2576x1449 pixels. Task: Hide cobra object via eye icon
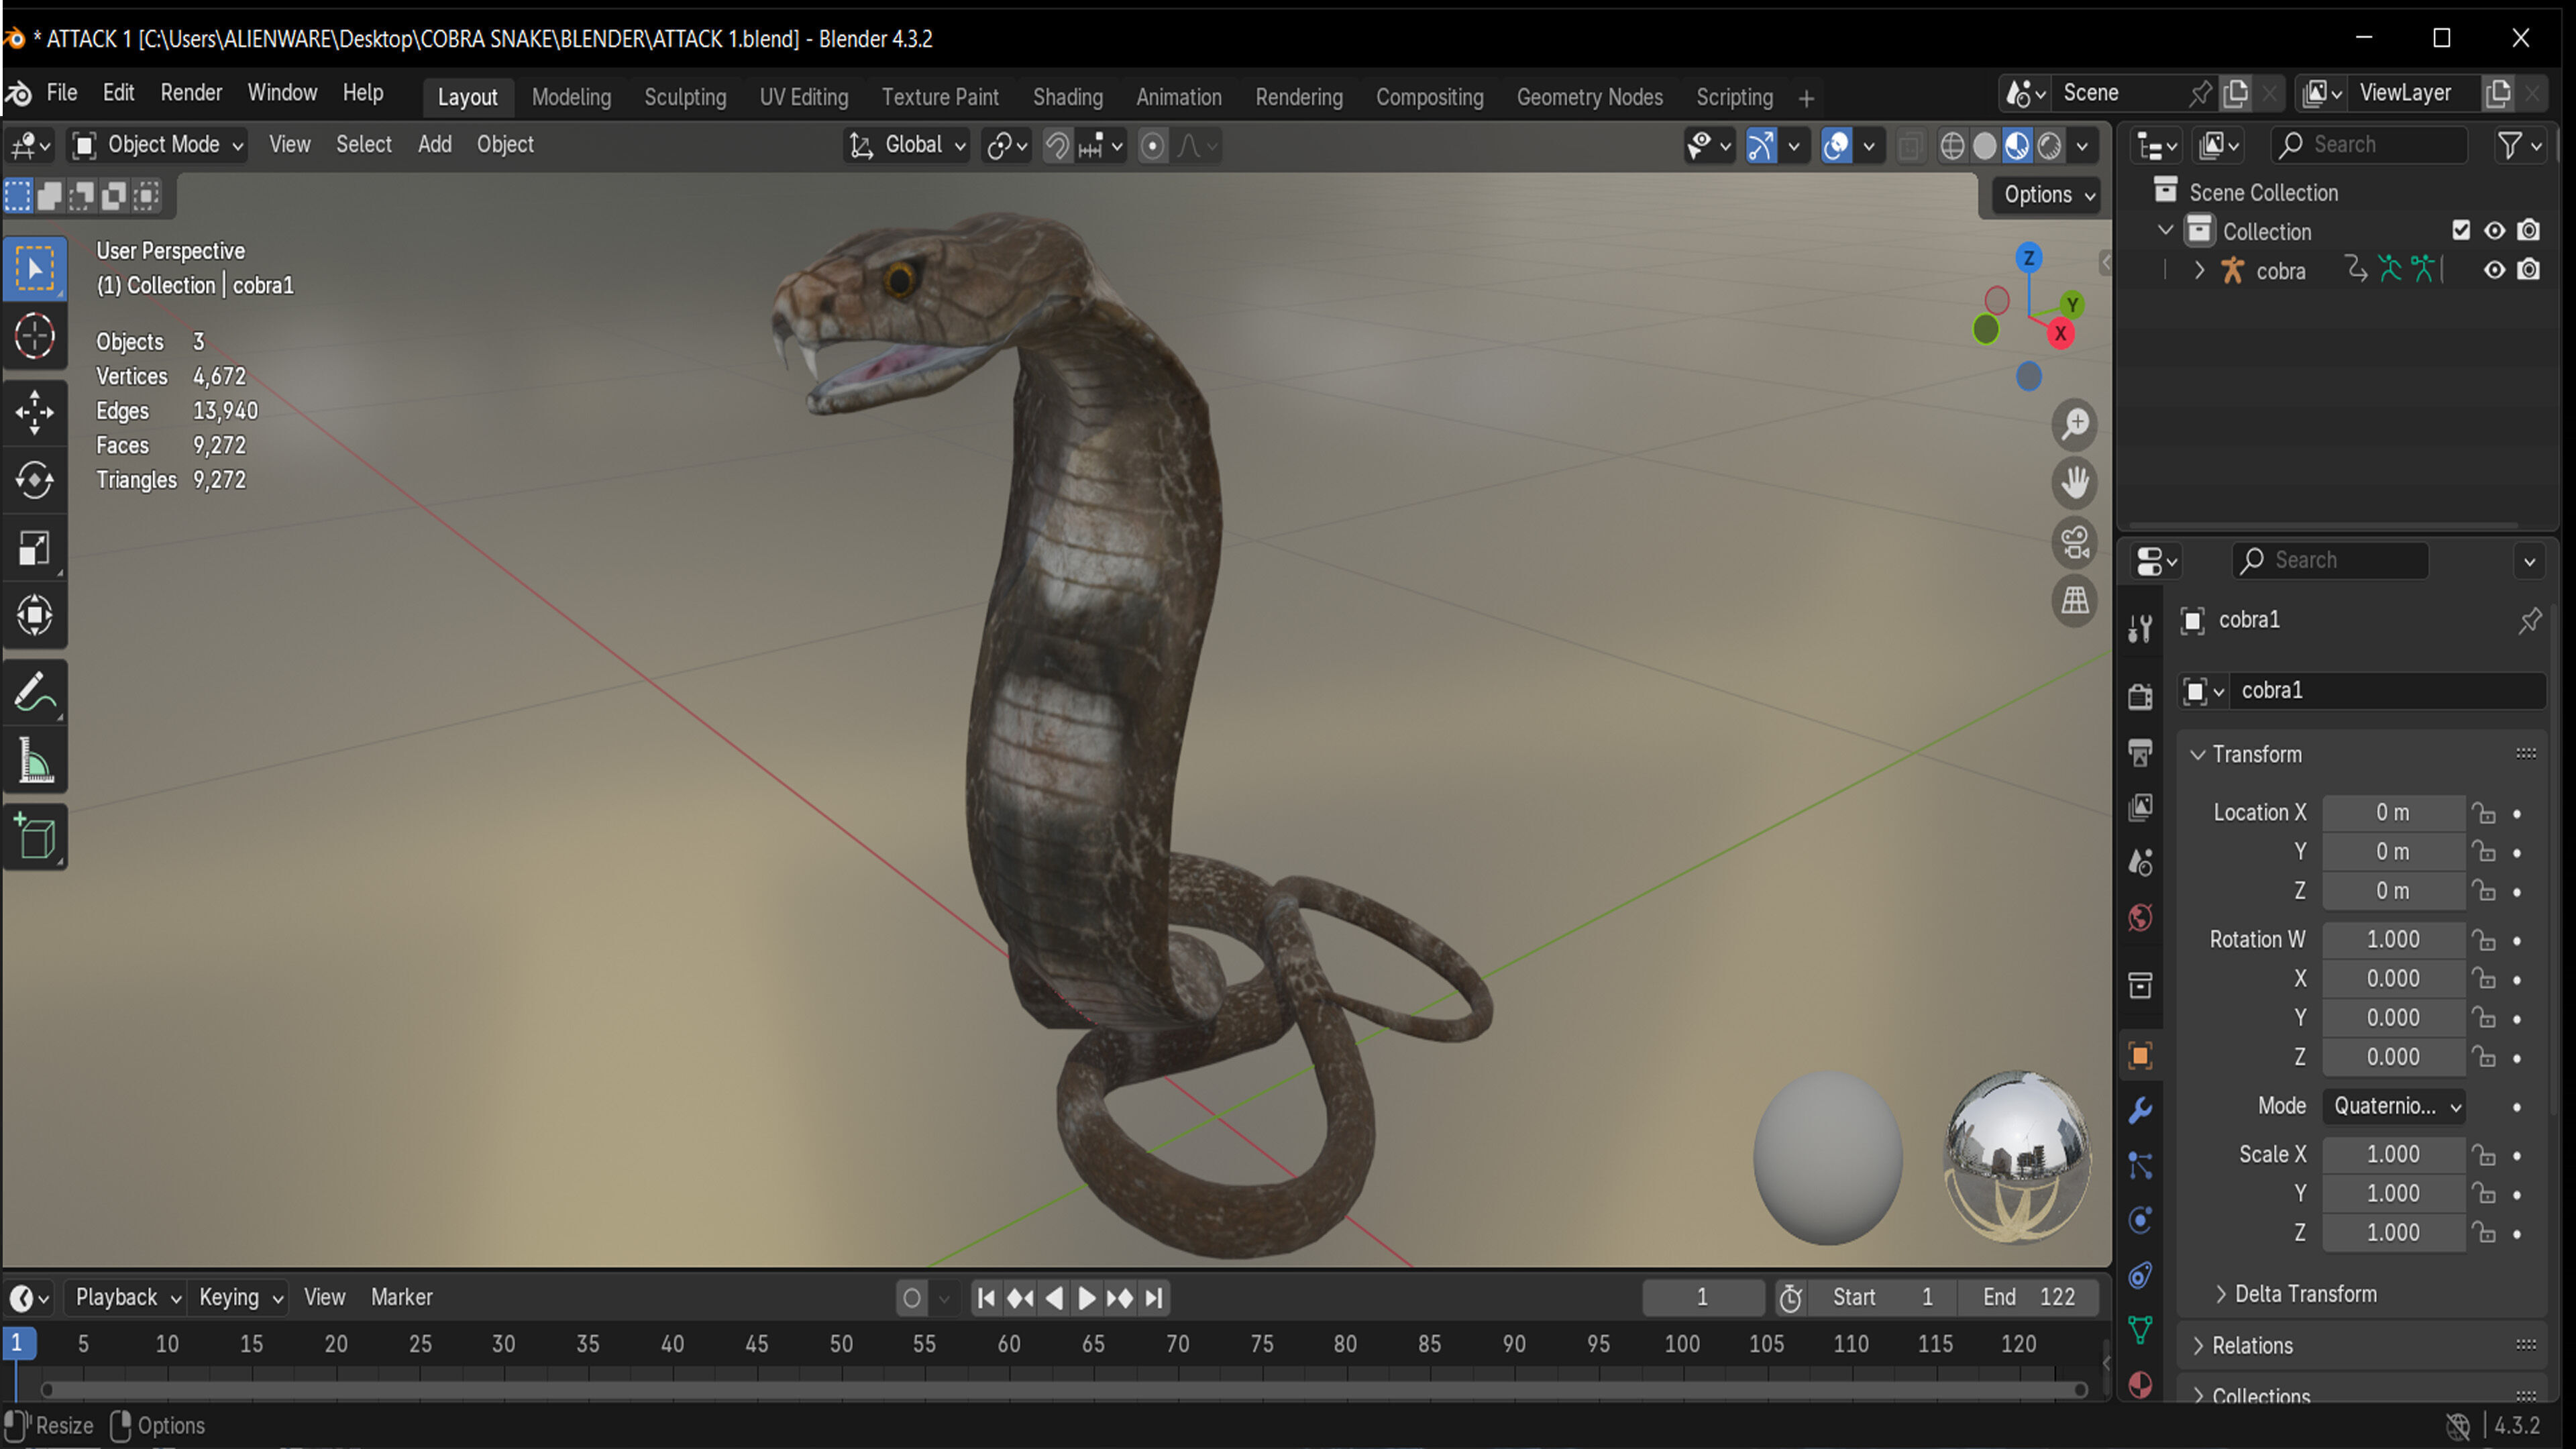[x=2494, y=270]
